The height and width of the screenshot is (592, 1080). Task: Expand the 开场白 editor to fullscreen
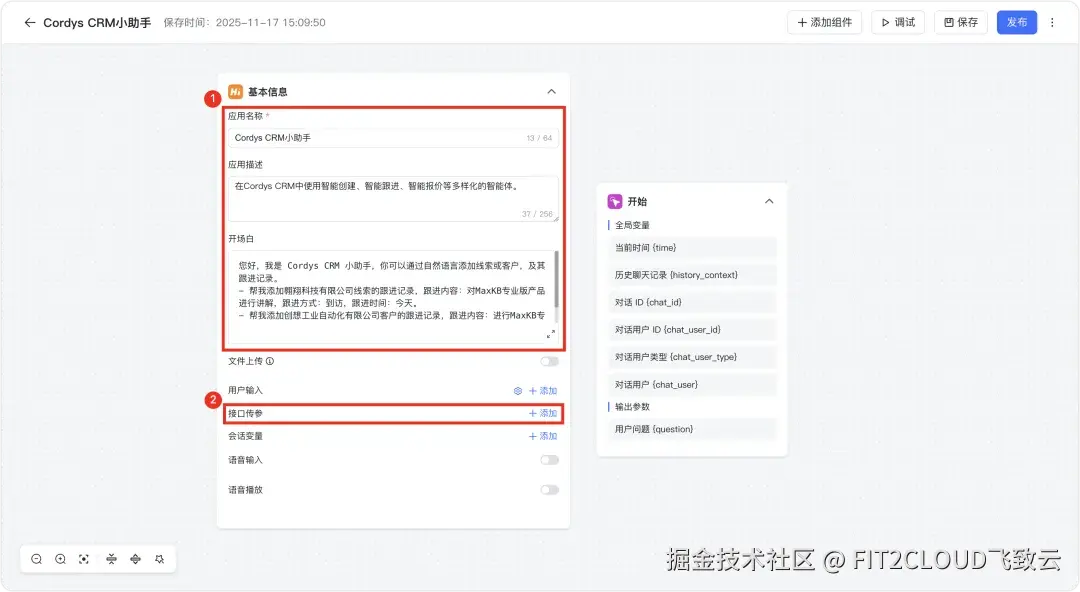pos(550,334)
